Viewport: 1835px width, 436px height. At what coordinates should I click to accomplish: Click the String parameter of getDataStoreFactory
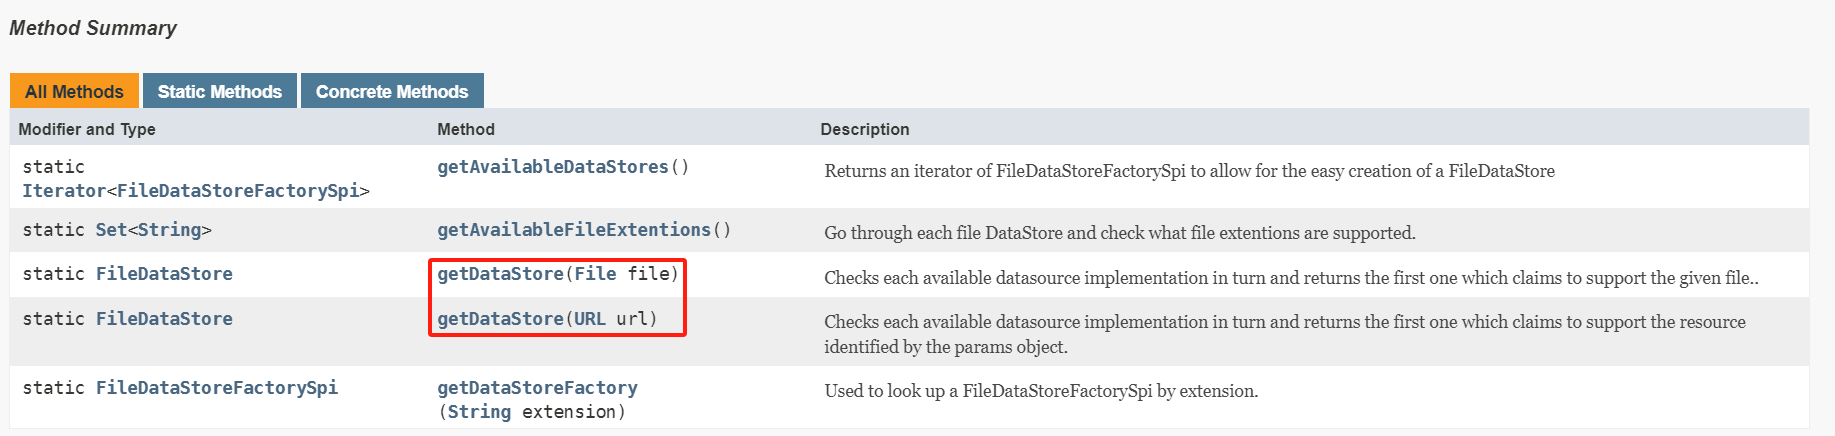479,412
